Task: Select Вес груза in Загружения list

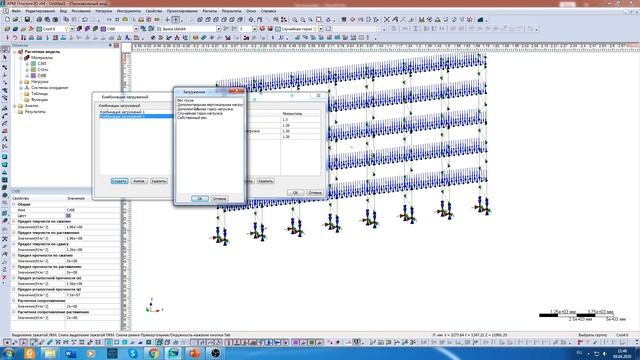Action: tap(185, 100)
